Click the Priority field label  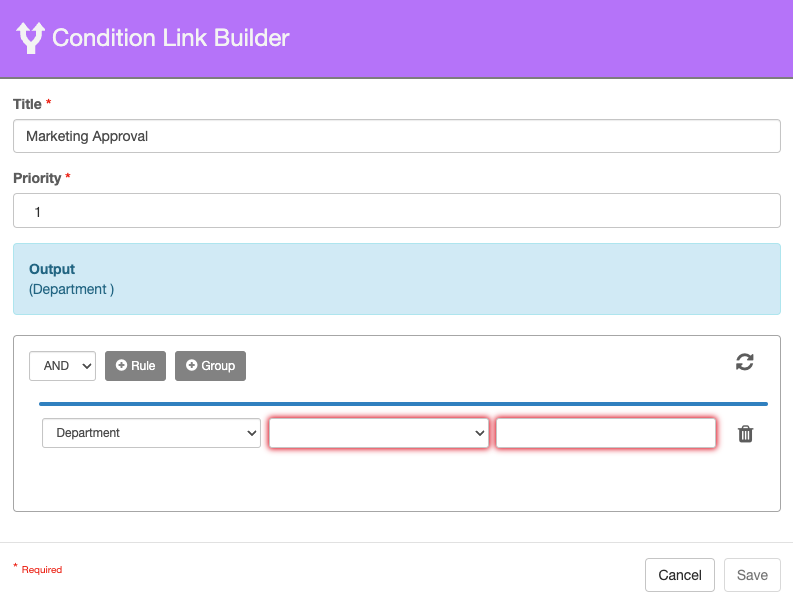(37, 178)
